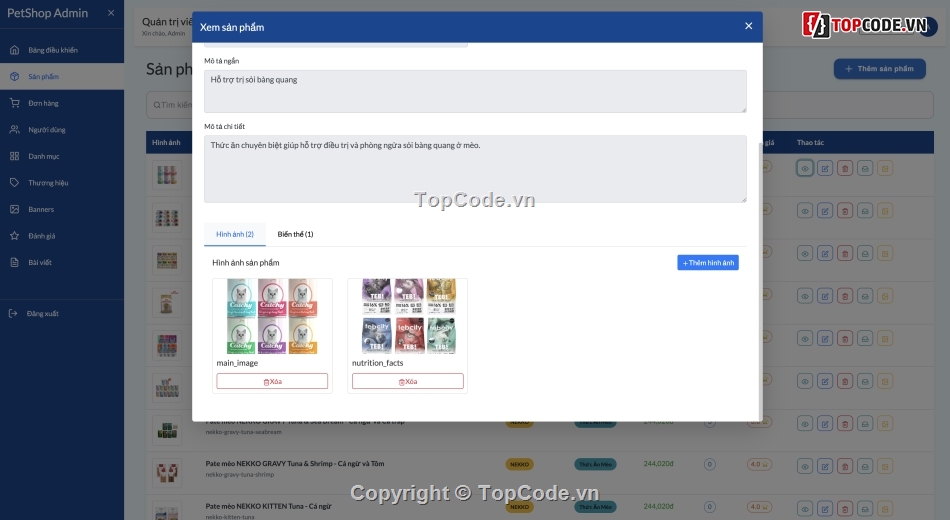Click the slug text nekko-gravy-tuna-seabream
Viewport: 950px width, 520px height.
[243, 432]
